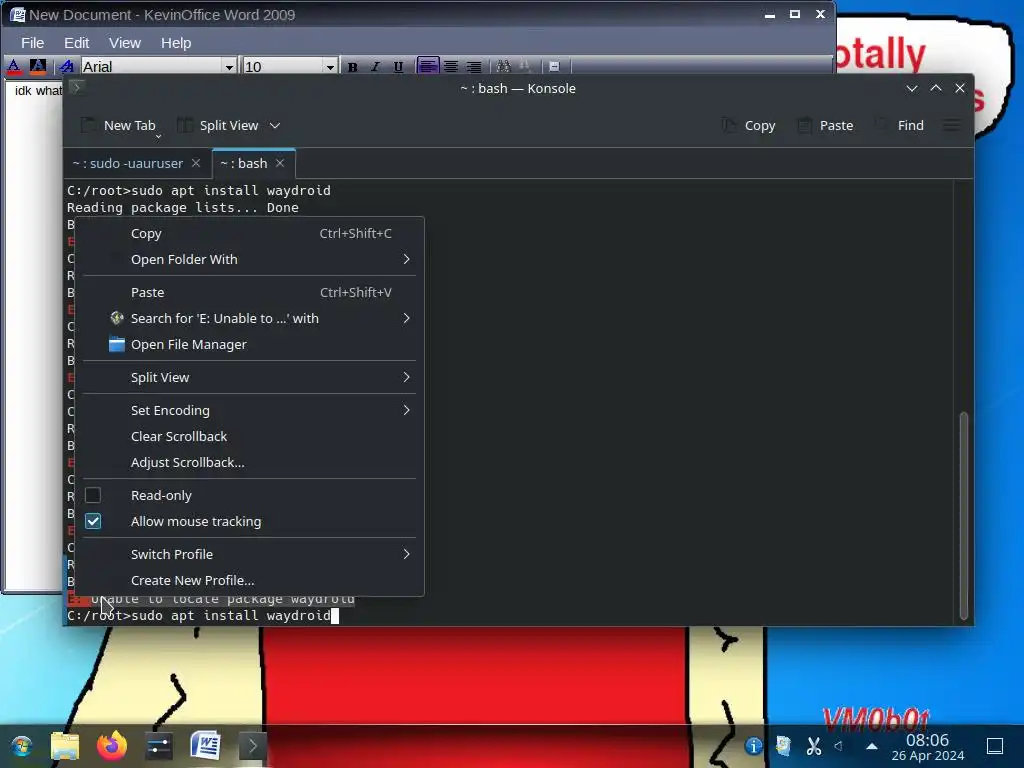
Task: Expand Set Encoding submenu
Action: coord(249,410)
